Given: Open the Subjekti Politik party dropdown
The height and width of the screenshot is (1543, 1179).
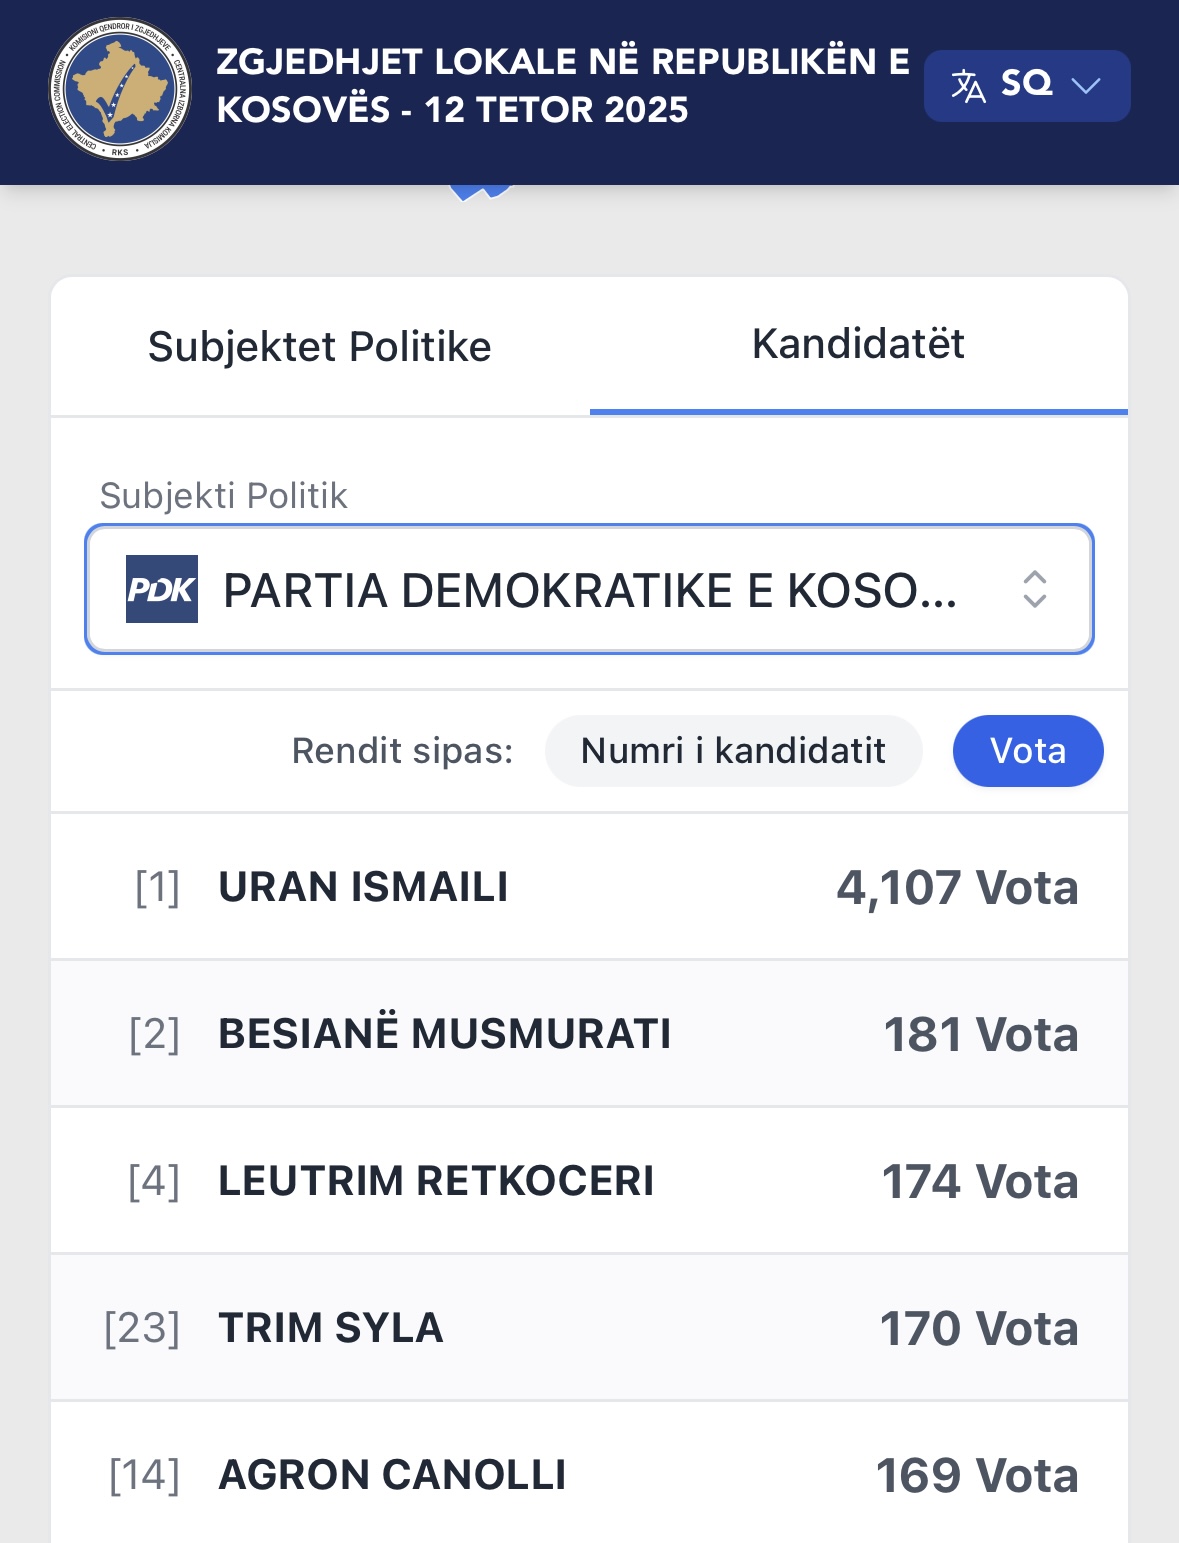Looking at the screenshot, I should [x=589, y=589].
